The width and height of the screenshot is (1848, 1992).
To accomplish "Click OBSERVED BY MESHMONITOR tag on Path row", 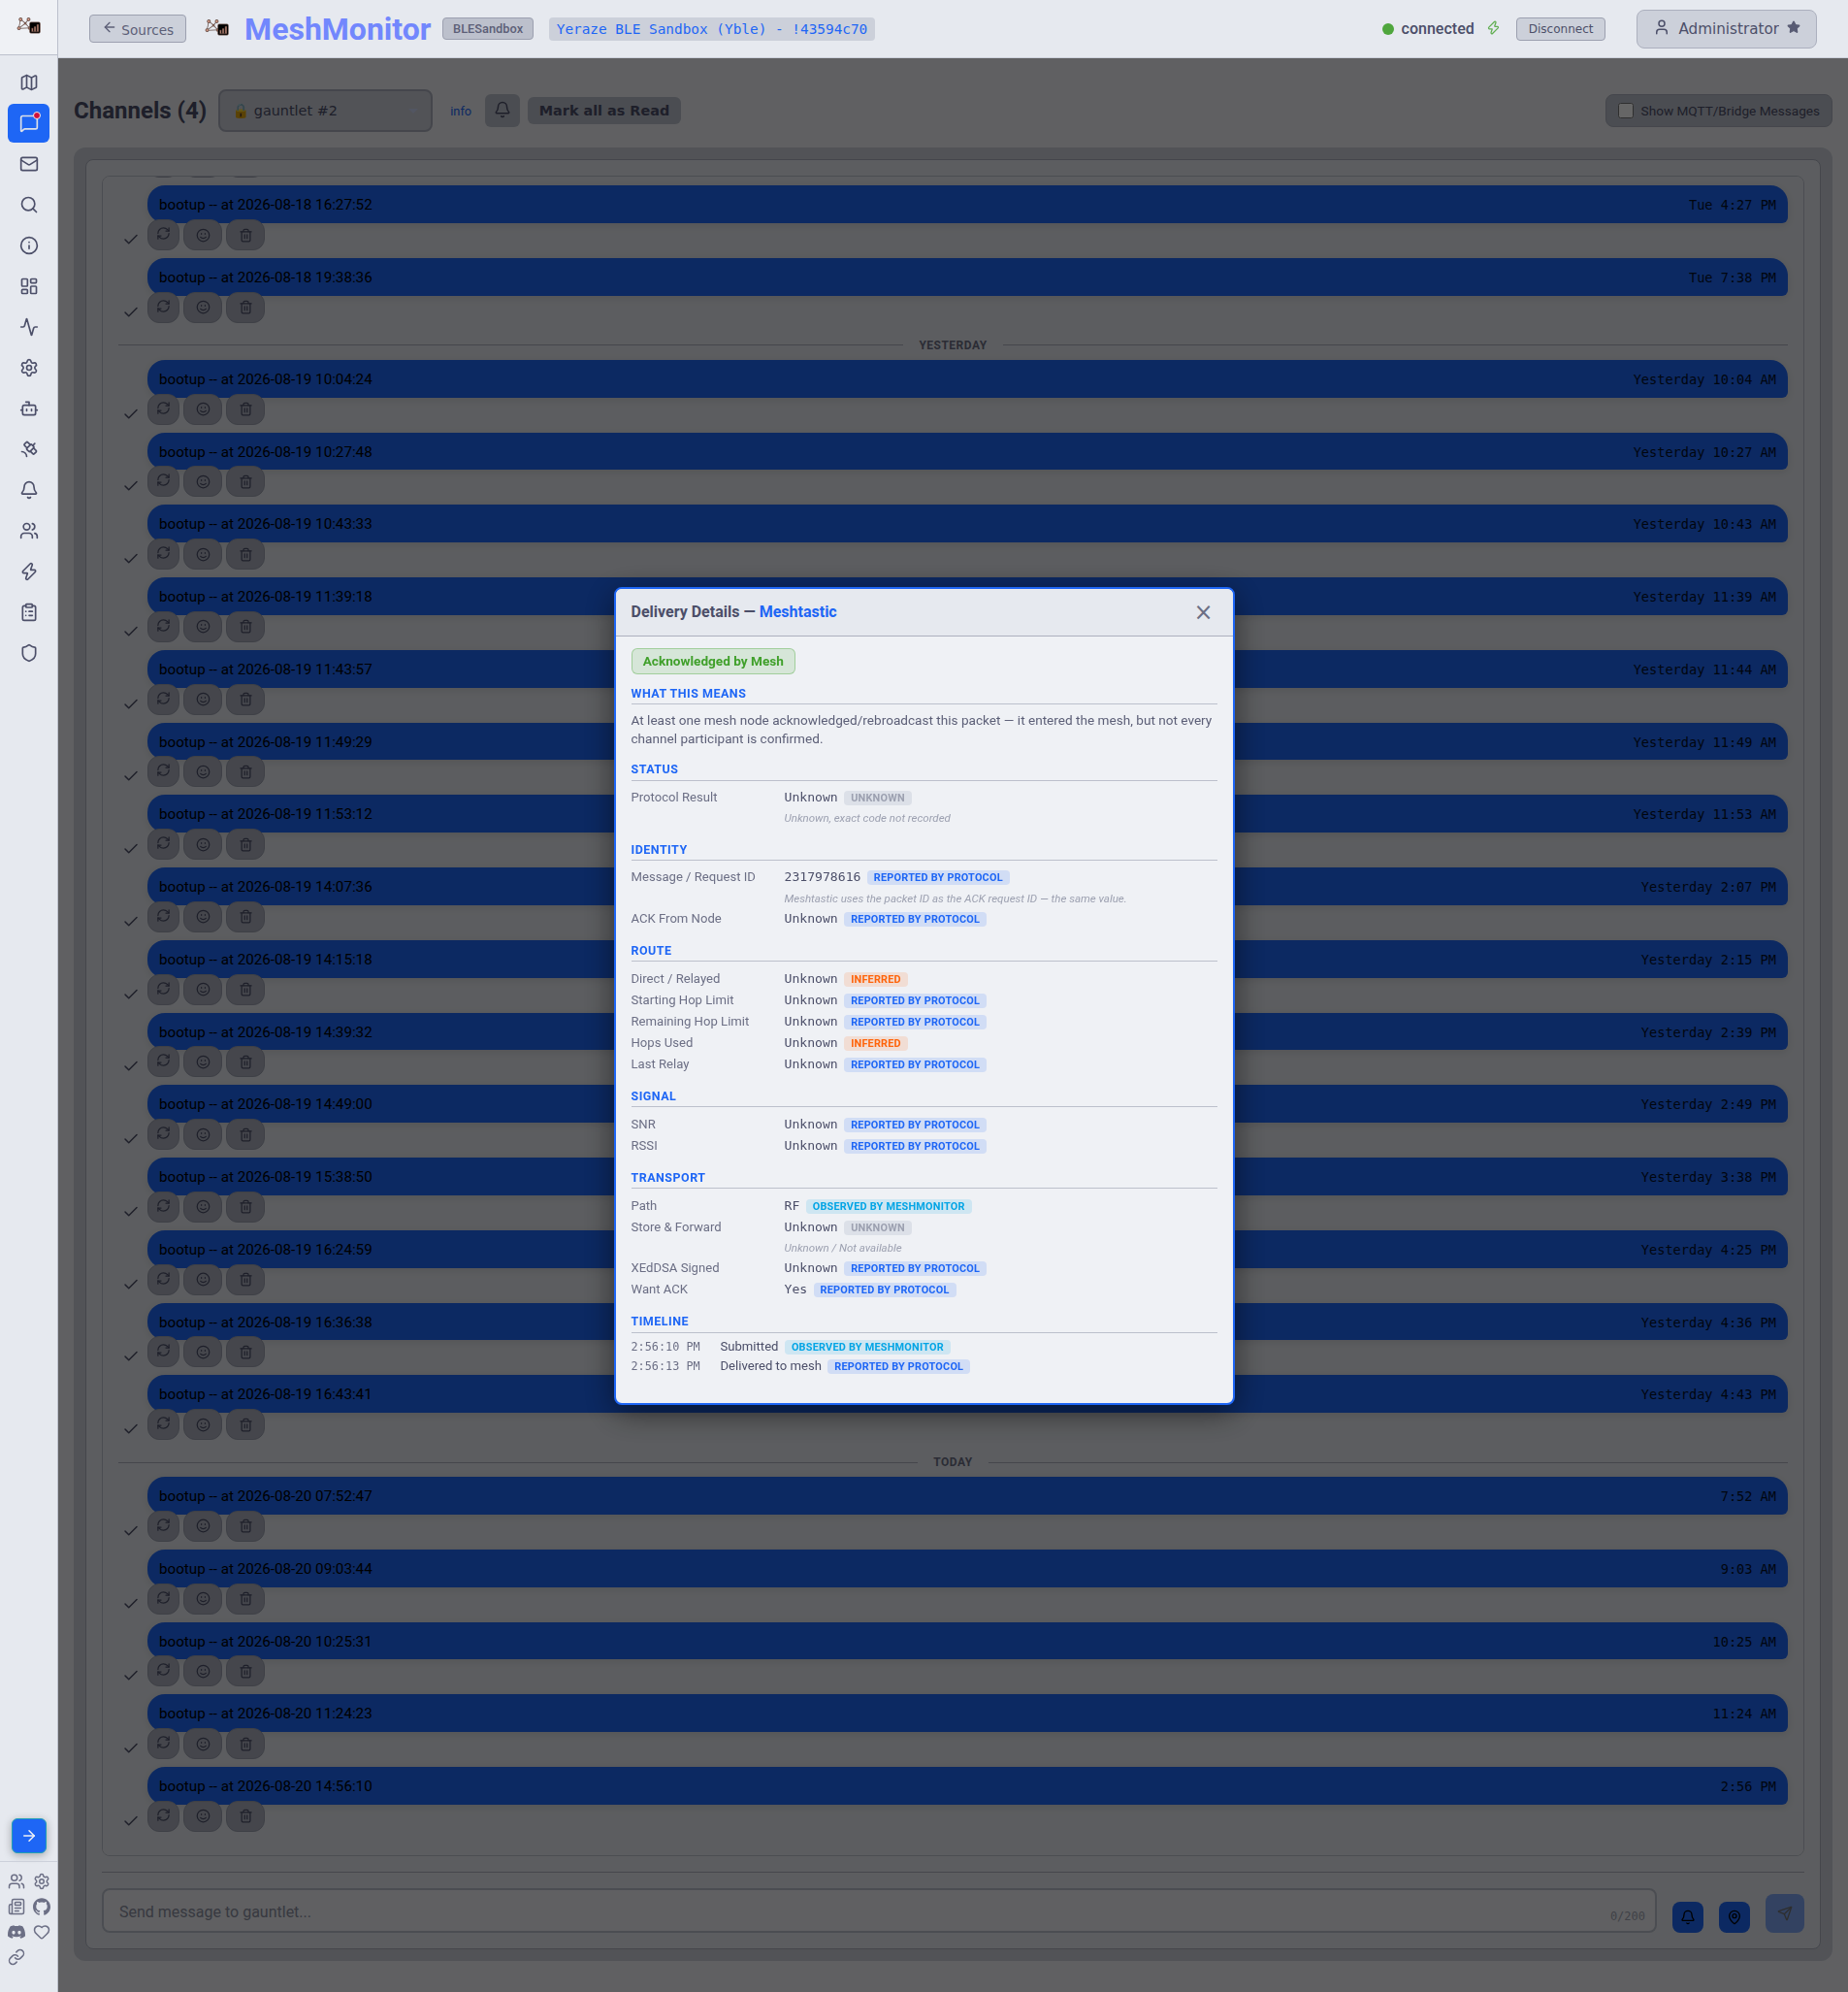I will (x=888, y=1206).
